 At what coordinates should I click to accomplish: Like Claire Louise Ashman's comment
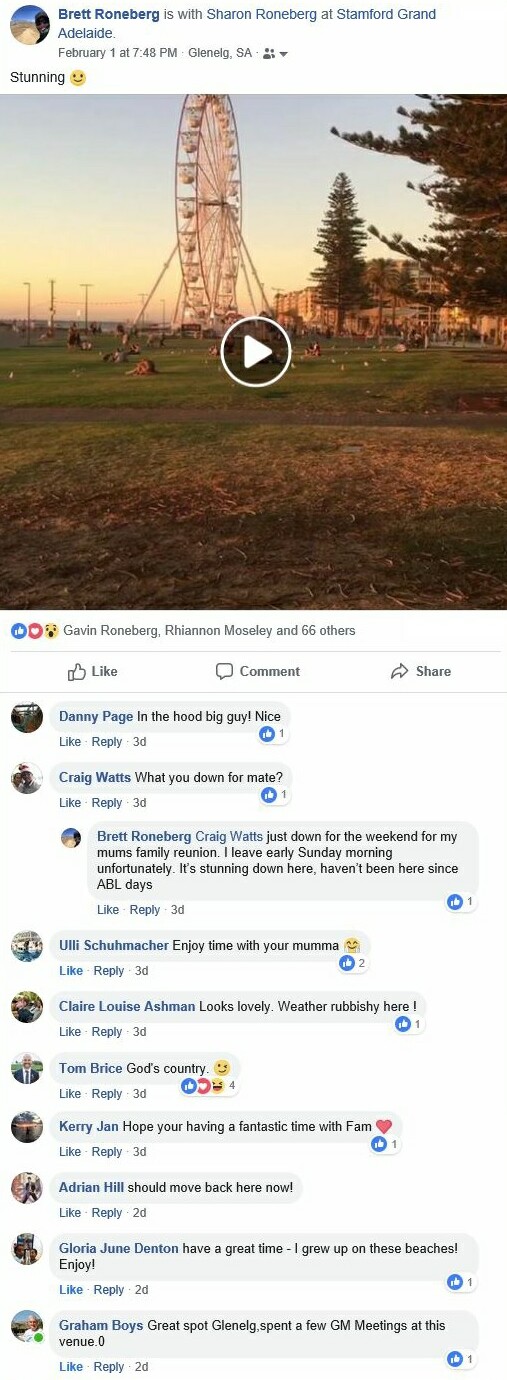pos(70,1032)
